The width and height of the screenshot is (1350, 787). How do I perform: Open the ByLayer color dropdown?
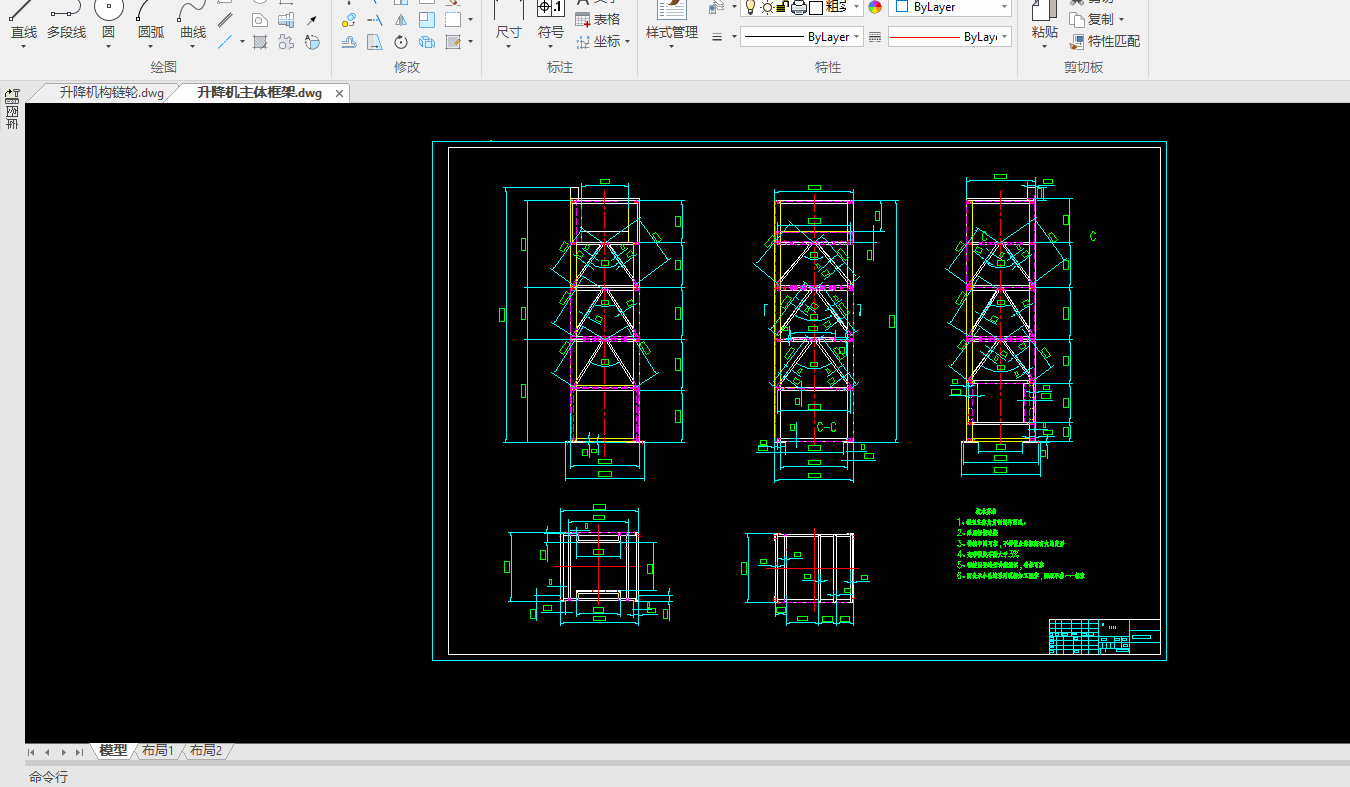[949, 7]
